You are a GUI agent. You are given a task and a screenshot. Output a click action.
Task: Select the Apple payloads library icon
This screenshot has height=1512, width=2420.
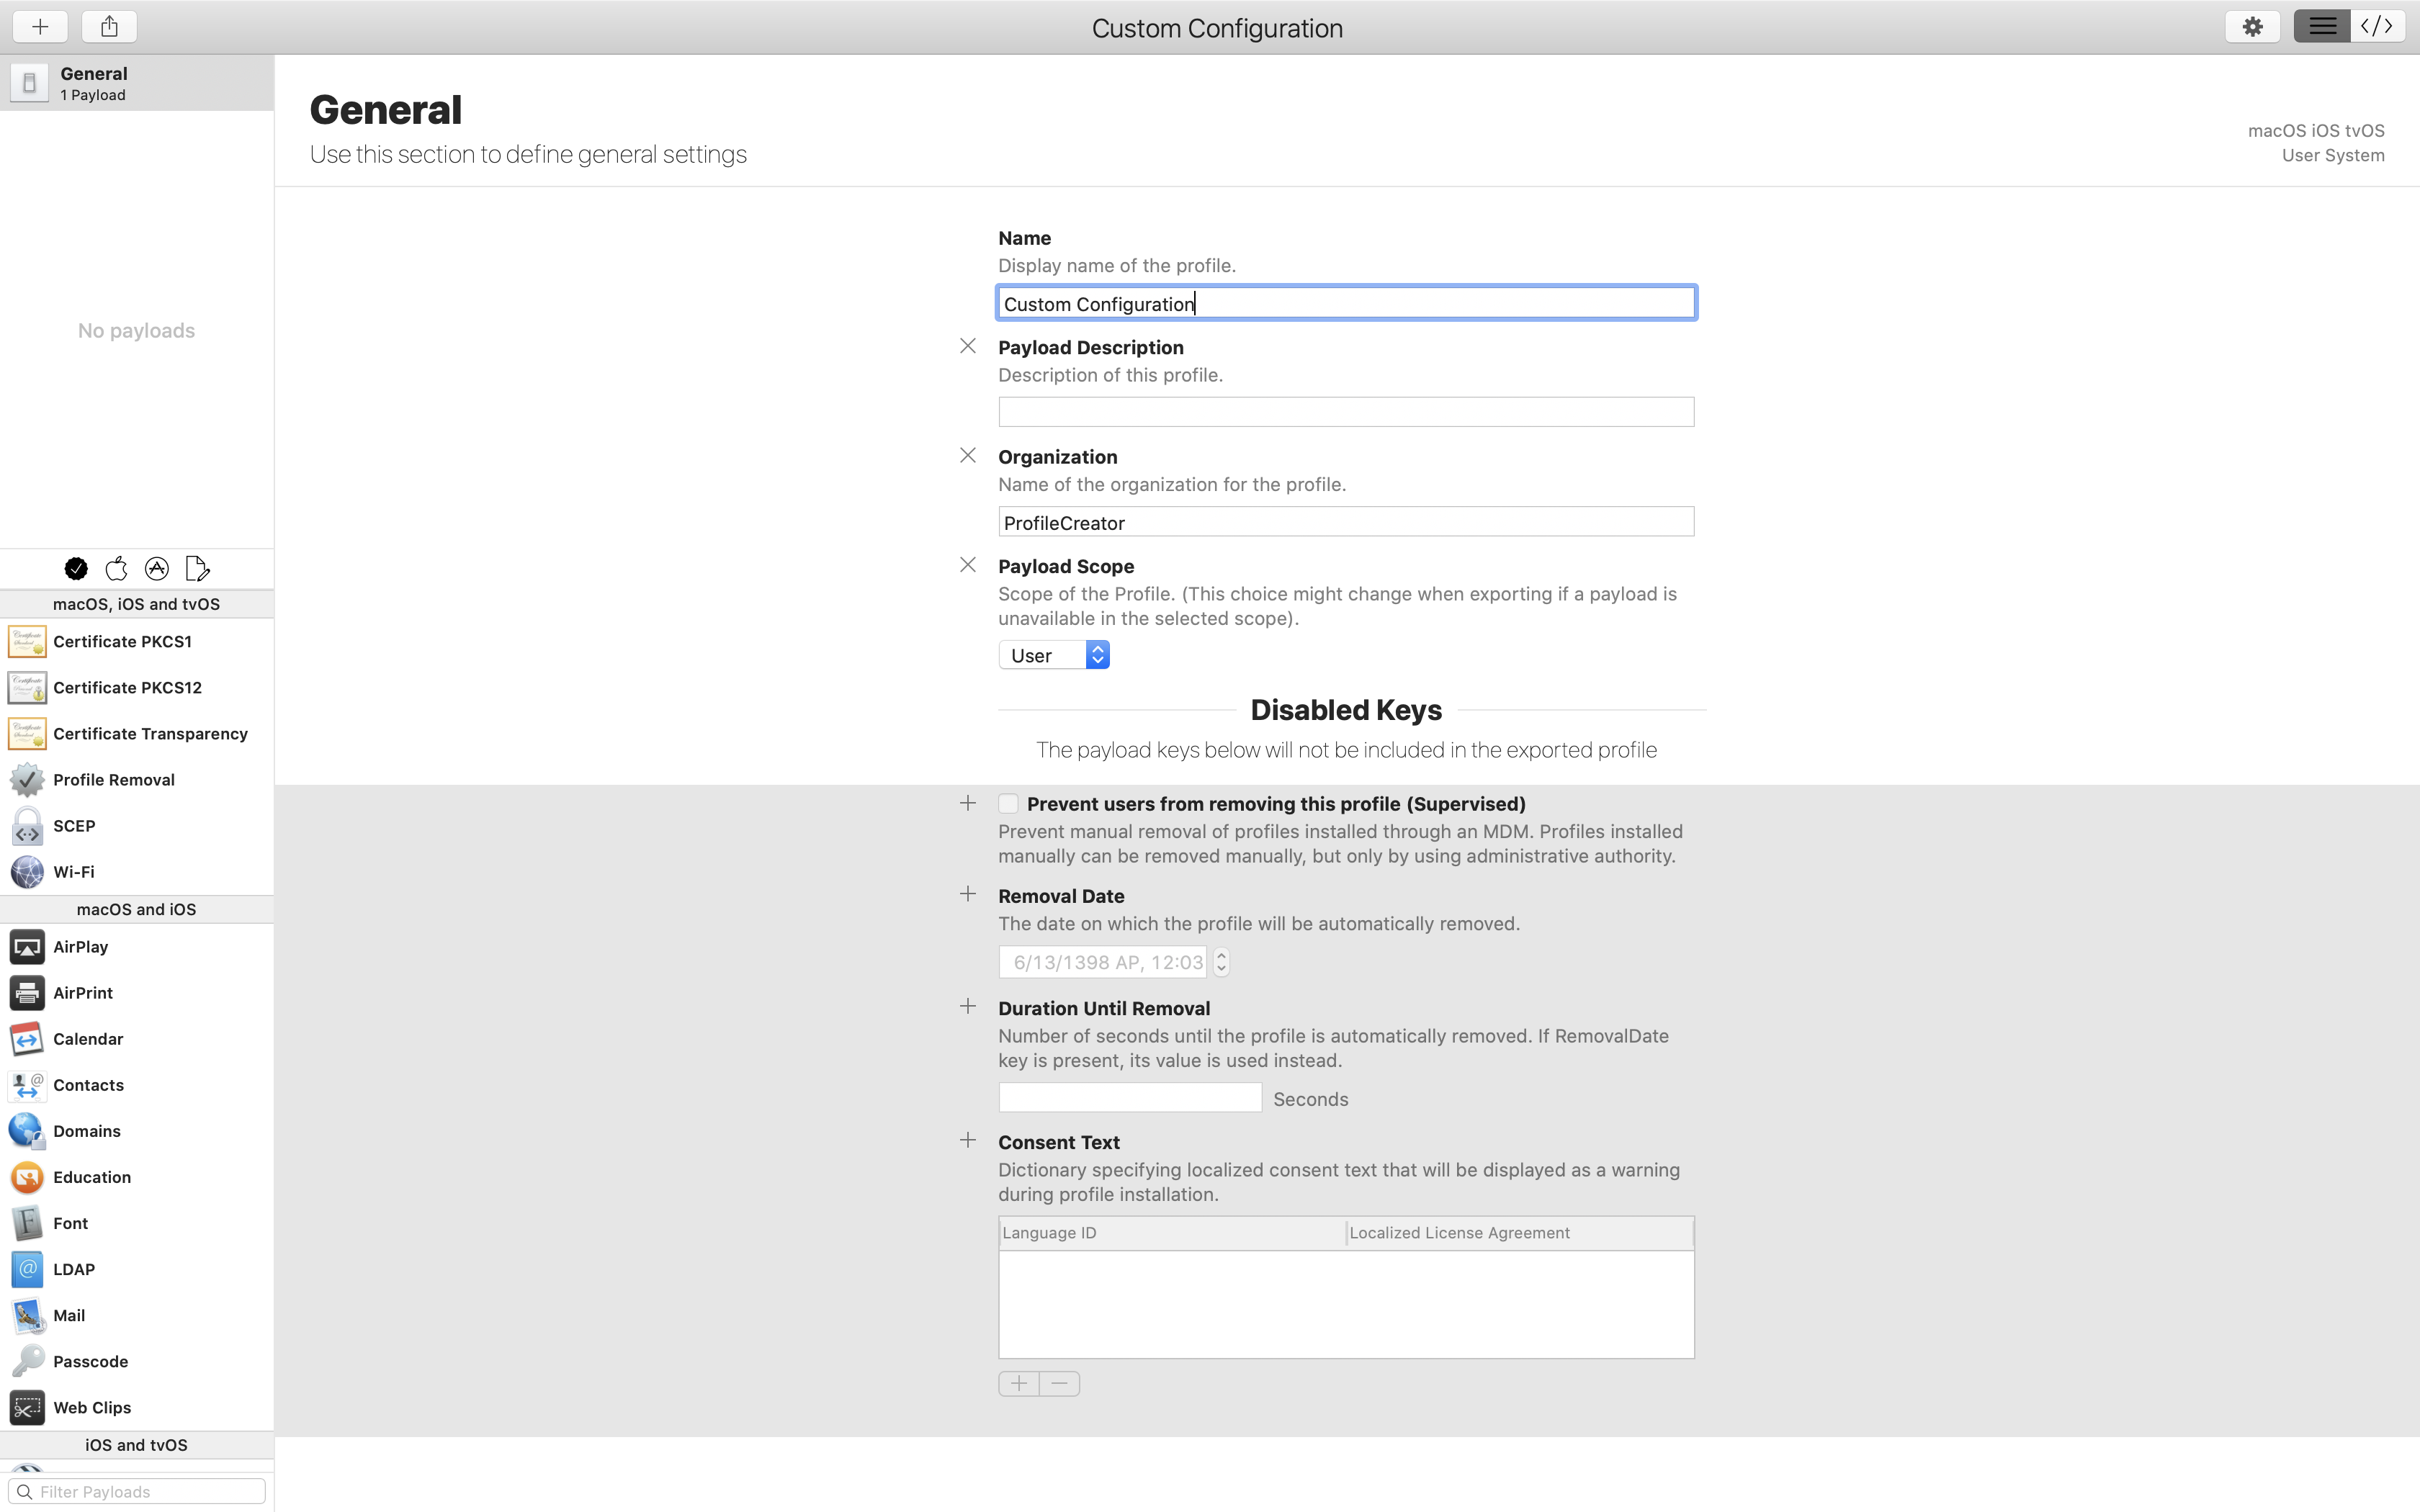pos(116,569)
